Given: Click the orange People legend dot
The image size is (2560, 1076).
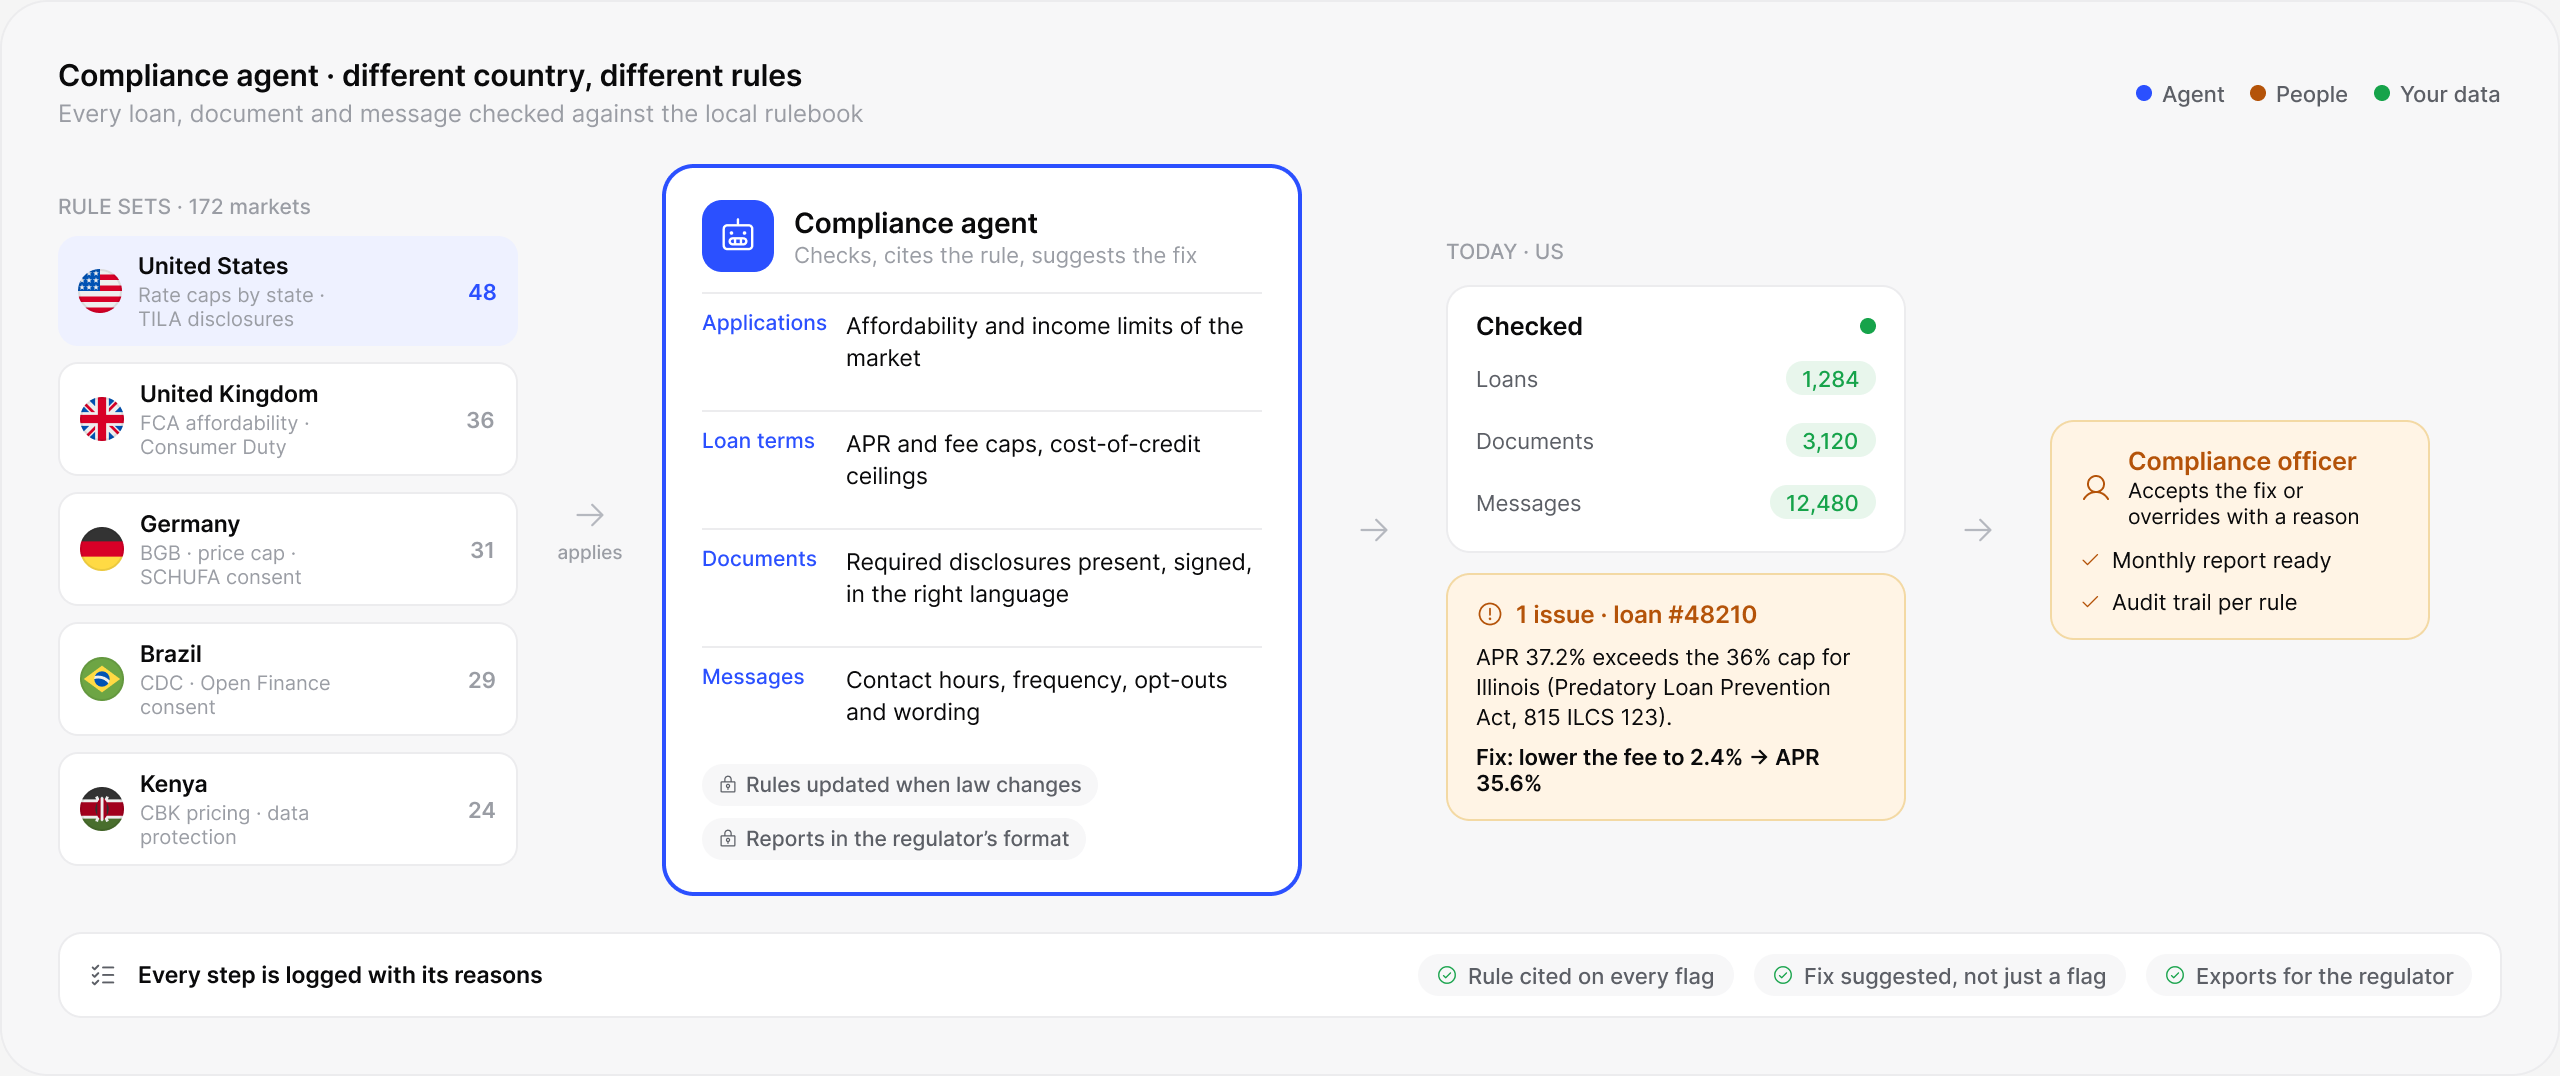Looking at the screenshot, I should (2258, 93).
